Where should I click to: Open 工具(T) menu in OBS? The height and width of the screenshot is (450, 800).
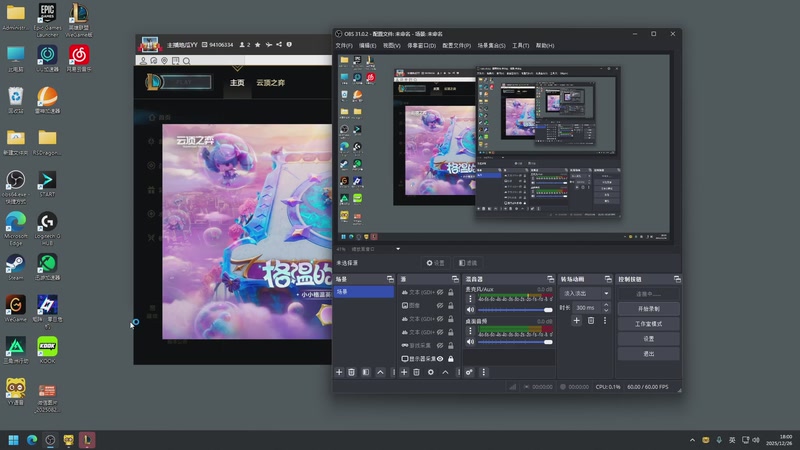520,45
